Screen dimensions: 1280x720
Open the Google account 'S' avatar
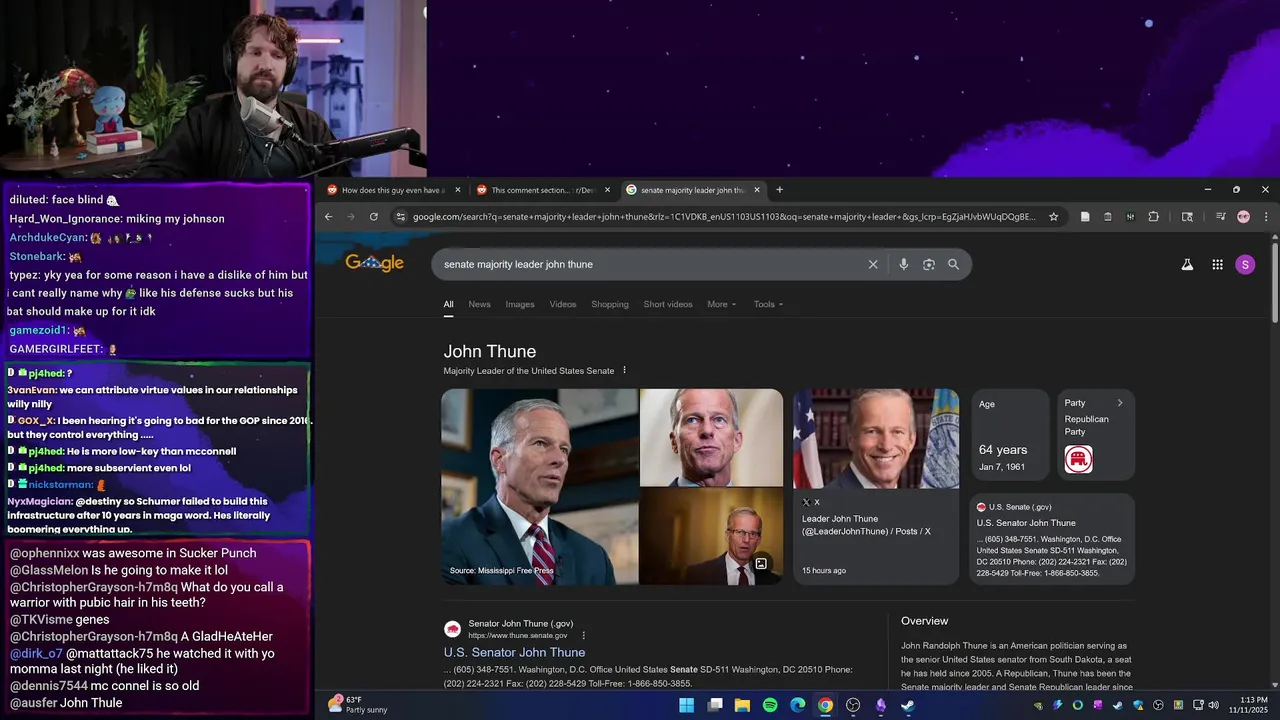(x=1245, y=264)
